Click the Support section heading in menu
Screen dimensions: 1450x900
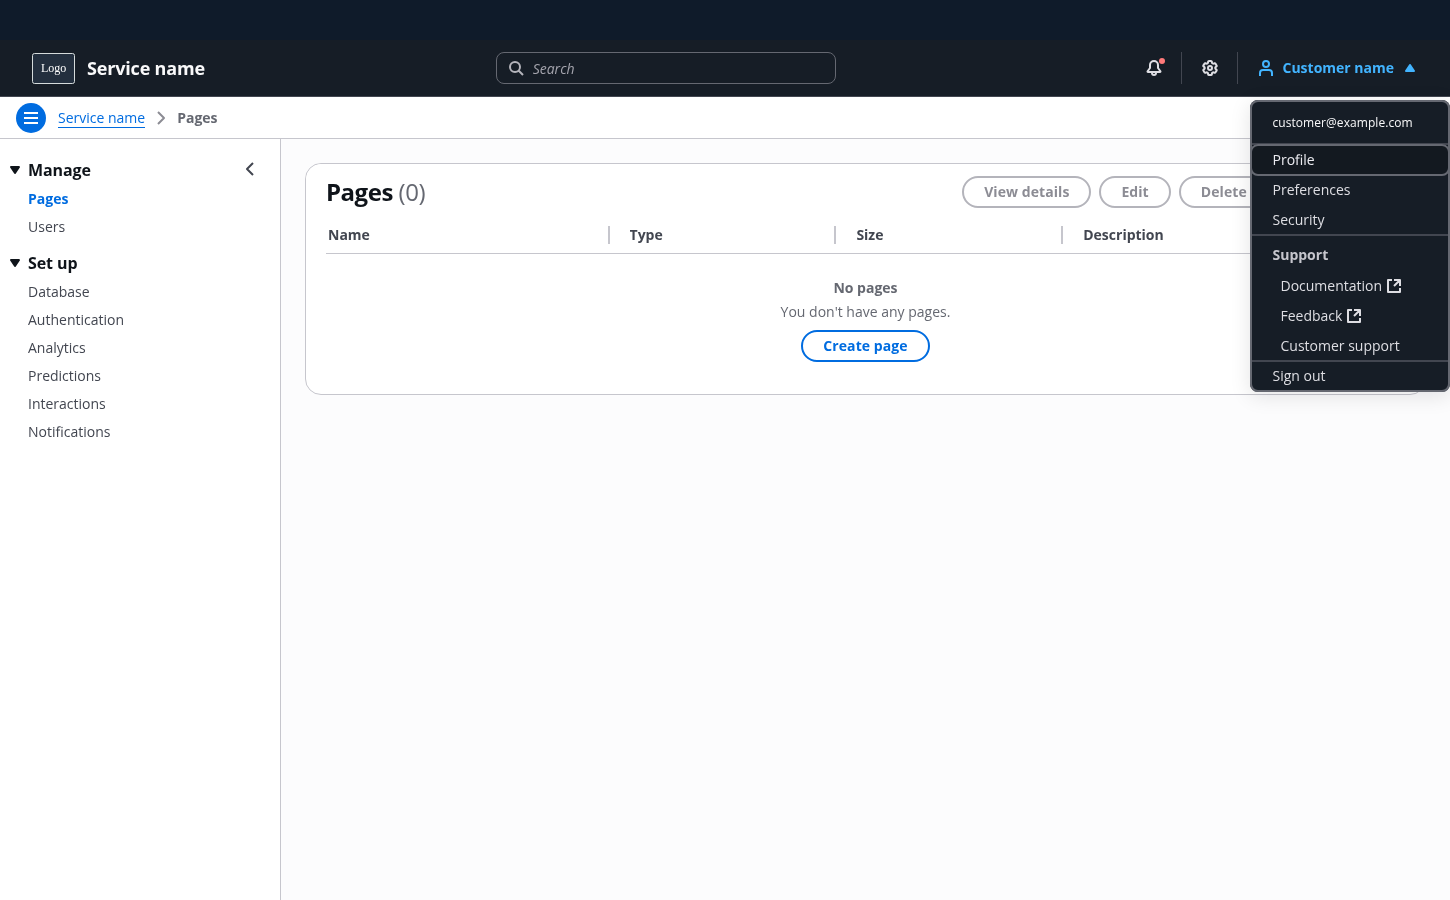tap(1300, 255)
